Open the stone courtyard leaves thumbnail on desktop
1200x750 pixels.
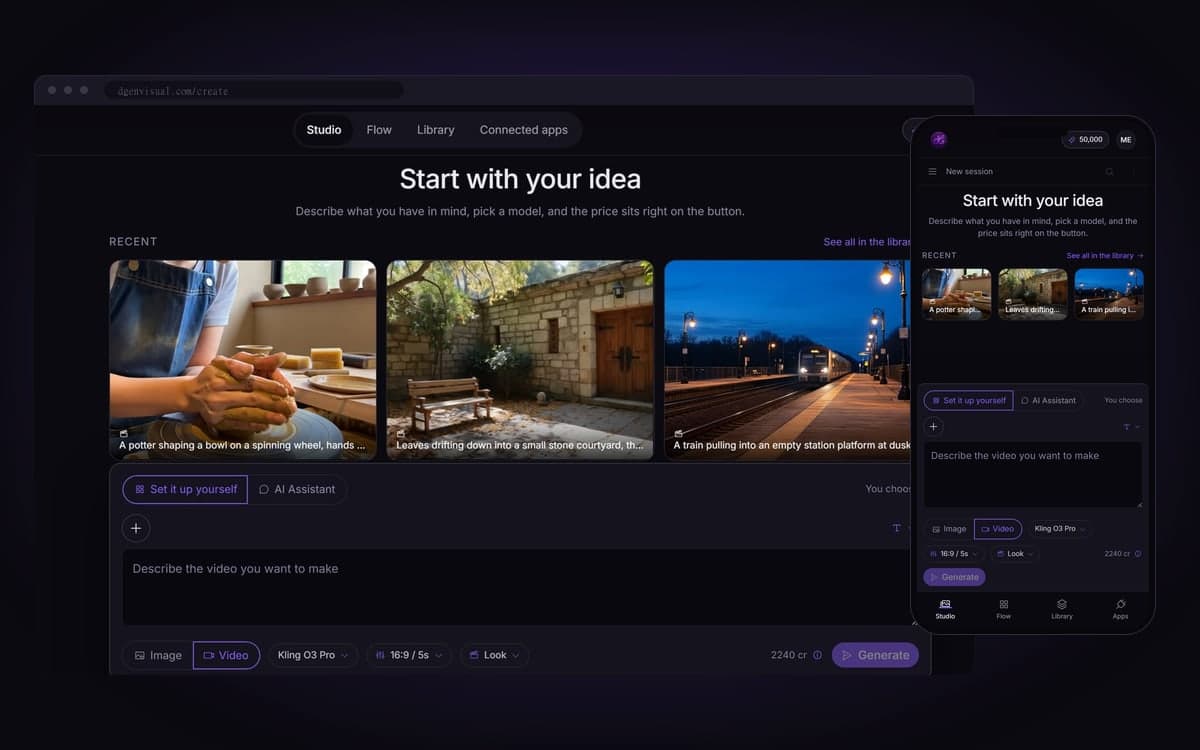[520, 360]
